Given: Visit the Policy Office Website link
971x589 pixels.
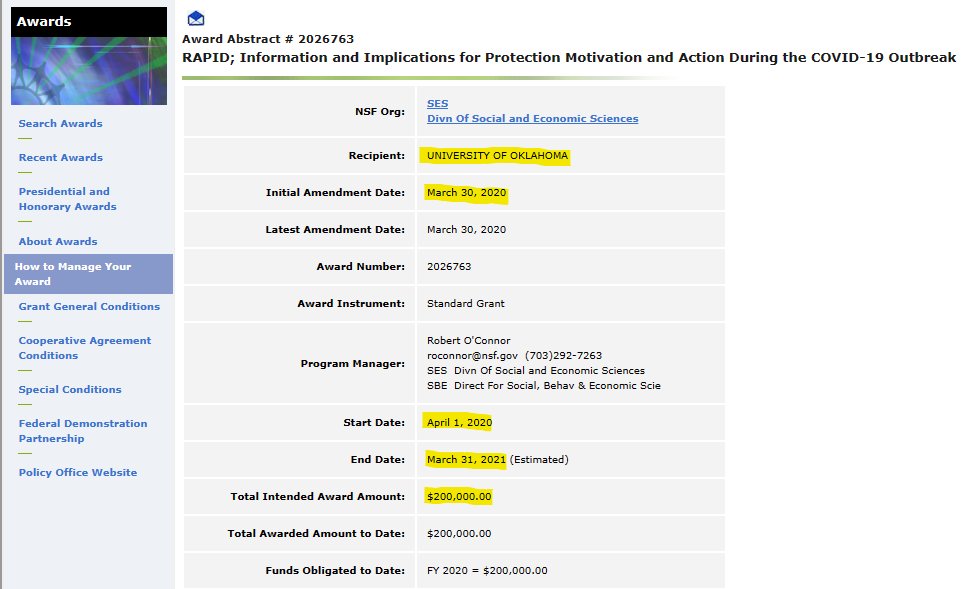Looking at the screenshot, I should point(77,473).
